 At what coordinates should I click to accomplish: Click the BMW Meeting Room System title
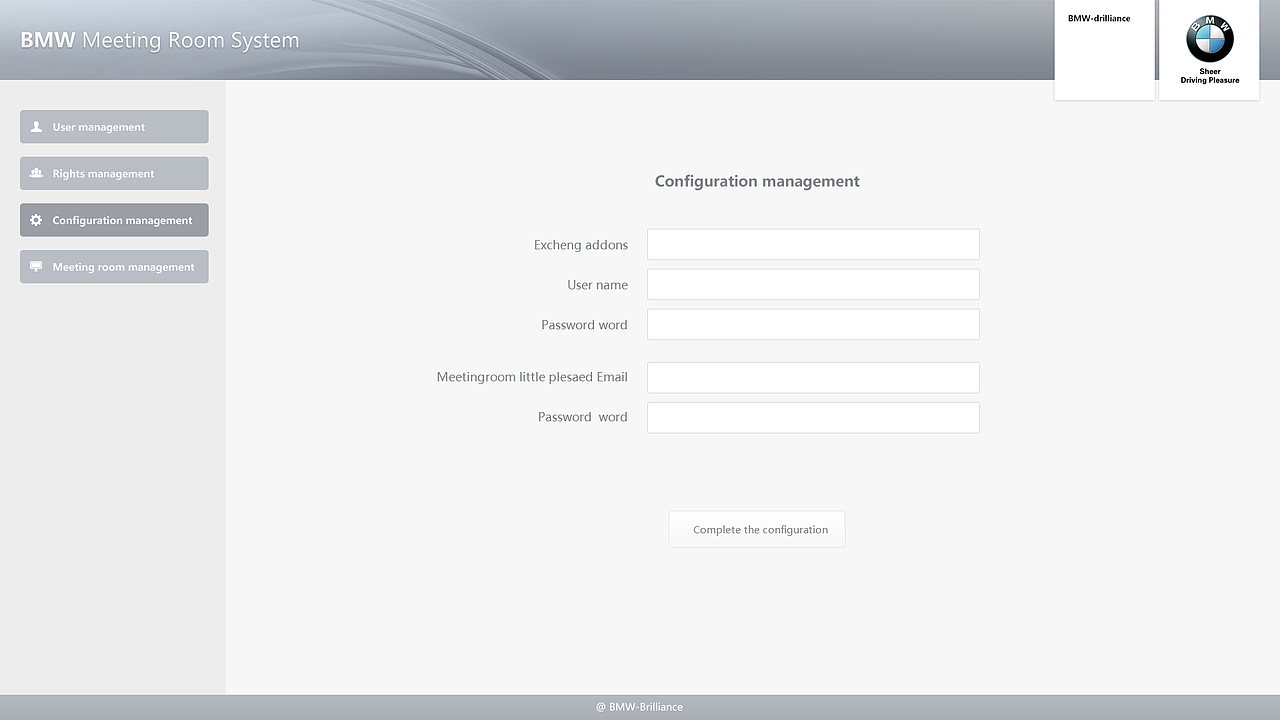click(x=160, y=40)
